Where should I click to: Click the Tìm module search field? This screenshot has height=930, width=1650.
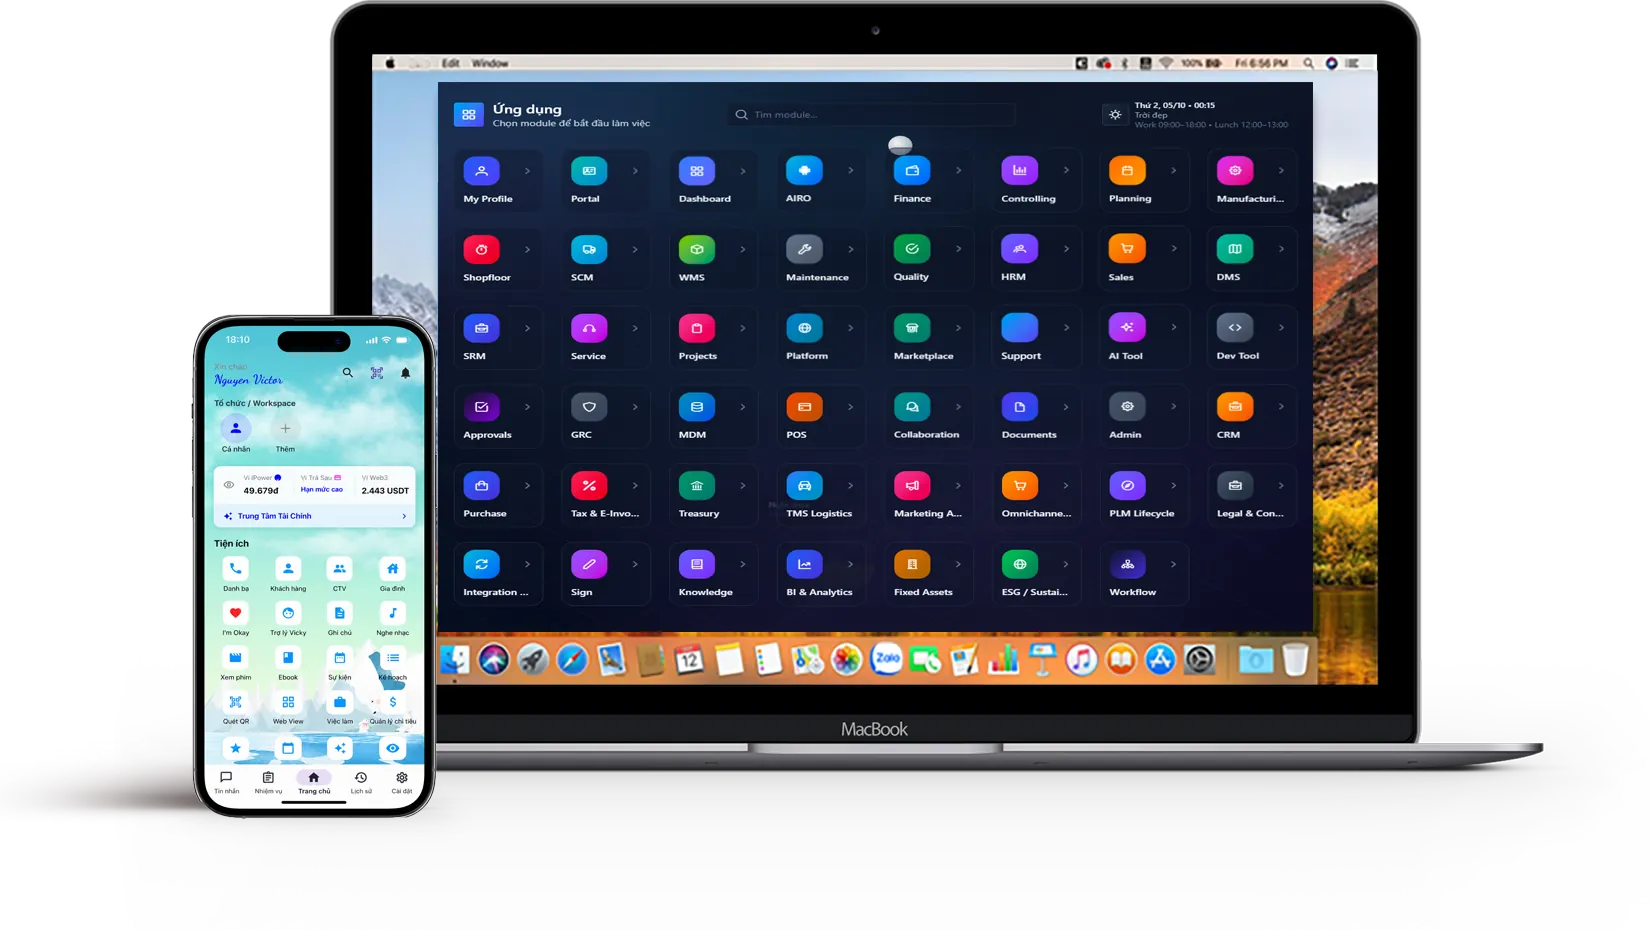(871, 115)
